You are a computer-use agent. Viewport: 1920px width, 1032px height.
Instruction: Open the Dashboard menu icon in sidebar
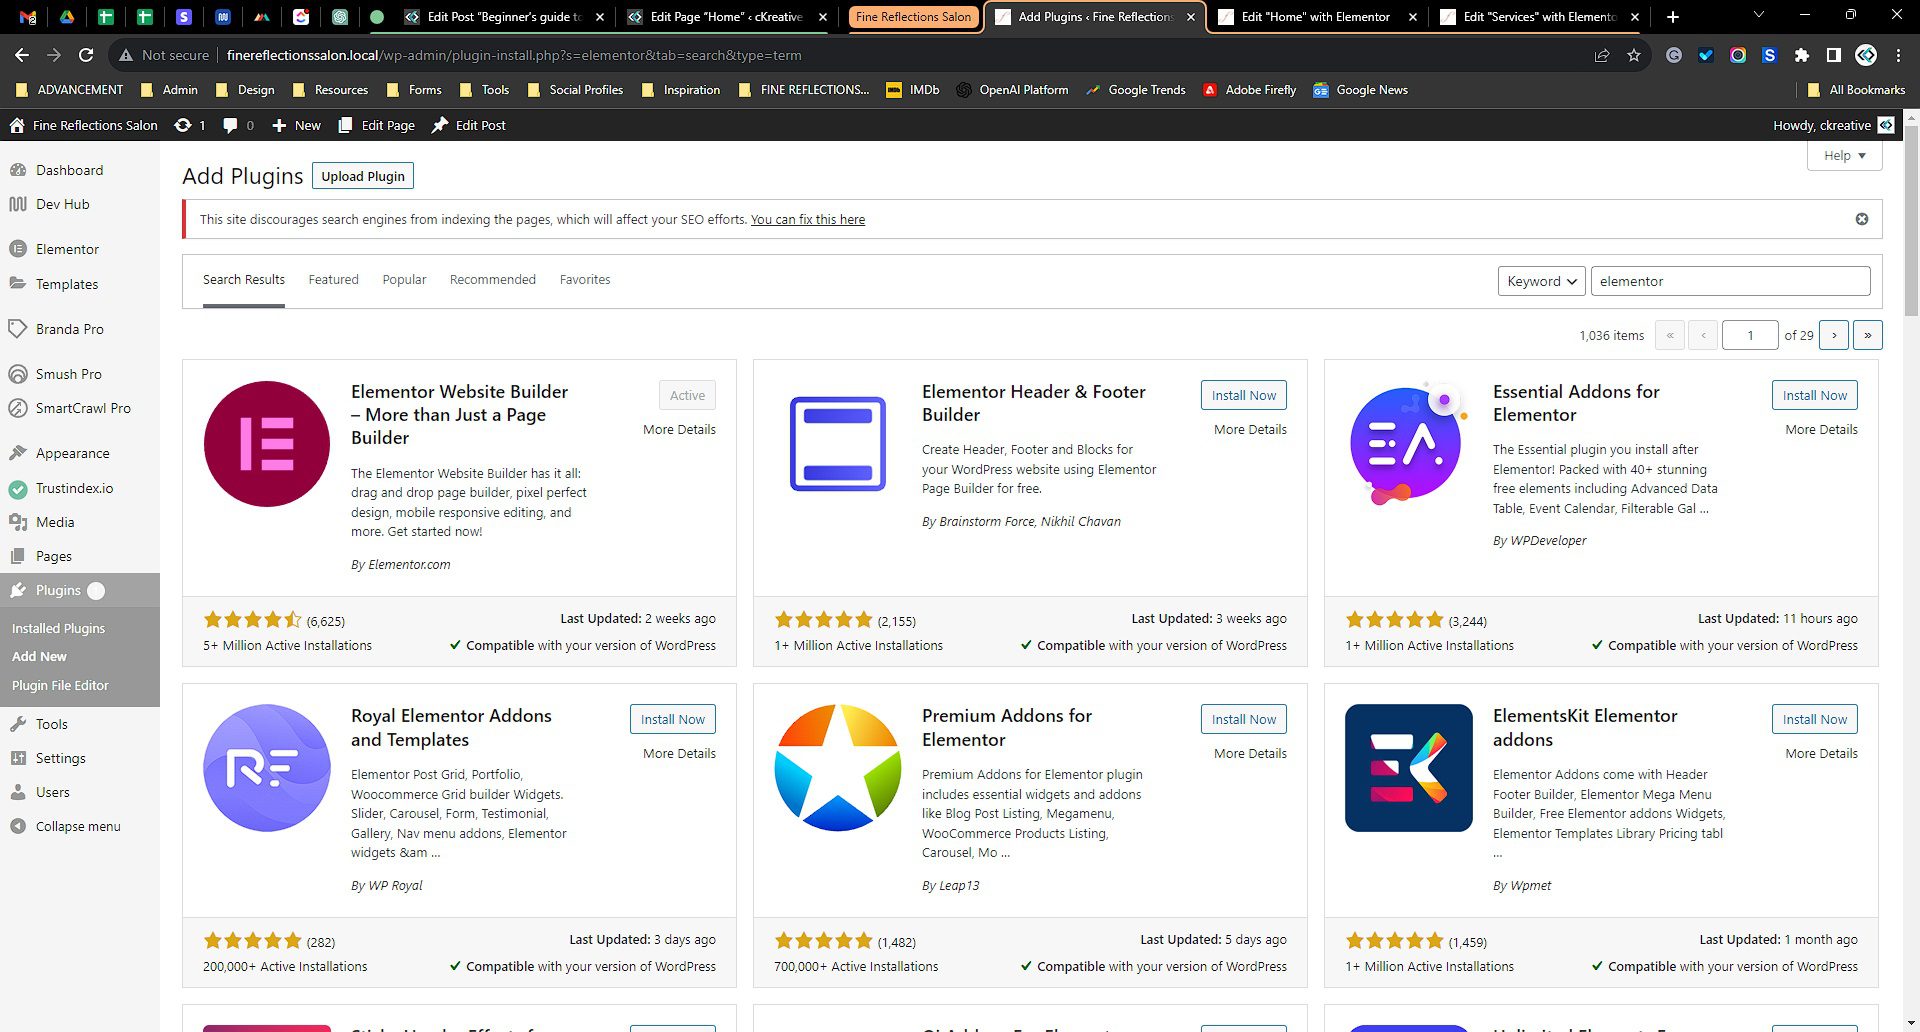[x=18, y=170]
